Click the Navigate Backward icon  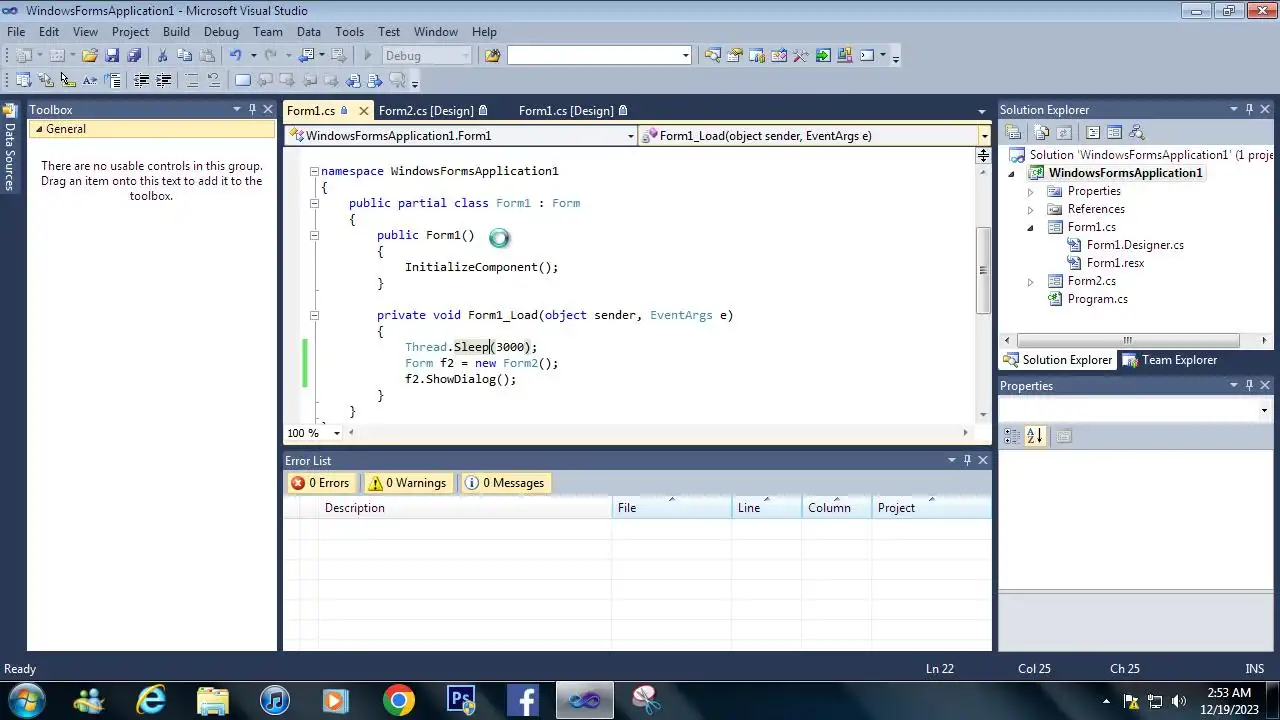pyautogui.click(x=305, y=56)
